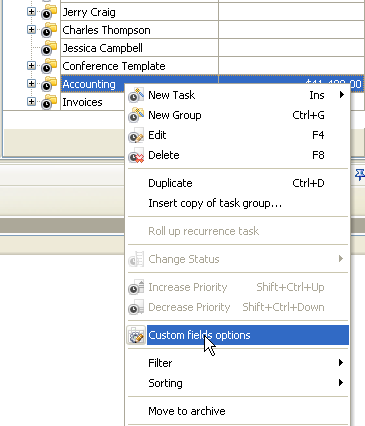Expand the Invoices tree node
This screenshot has height=426, width=365.
[31, 101]
